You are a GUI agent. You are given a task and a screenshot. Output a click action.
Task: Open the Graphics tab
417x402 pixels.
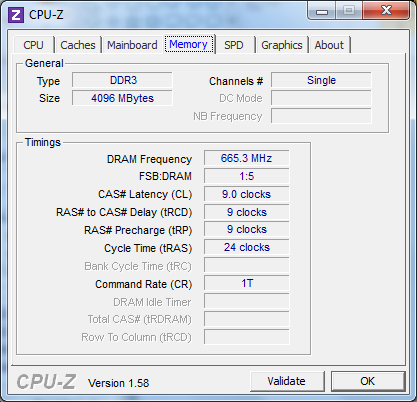coord(282,45)
